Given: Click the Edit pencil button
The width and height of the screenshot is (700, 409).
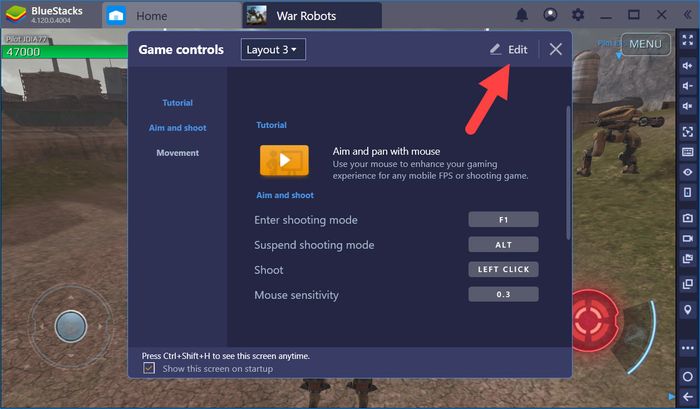Looking at the screenshot, I should [508, 49].
